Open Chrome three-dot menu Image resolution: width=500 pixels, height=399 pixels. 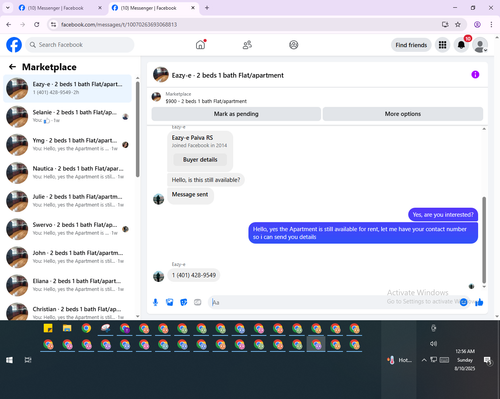pos(491,24)
